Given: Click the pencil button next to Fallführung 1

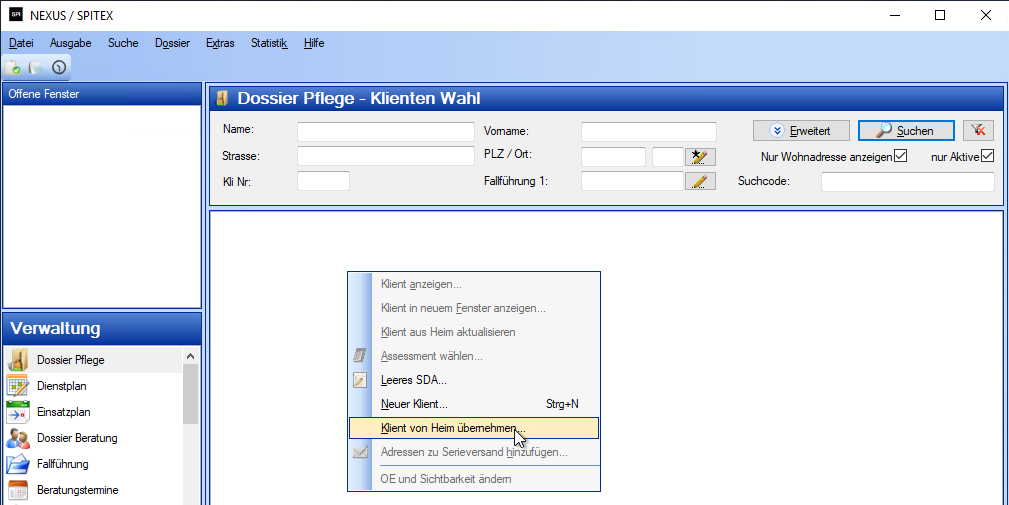Looking at the screenshot, I should click(701, 181).
